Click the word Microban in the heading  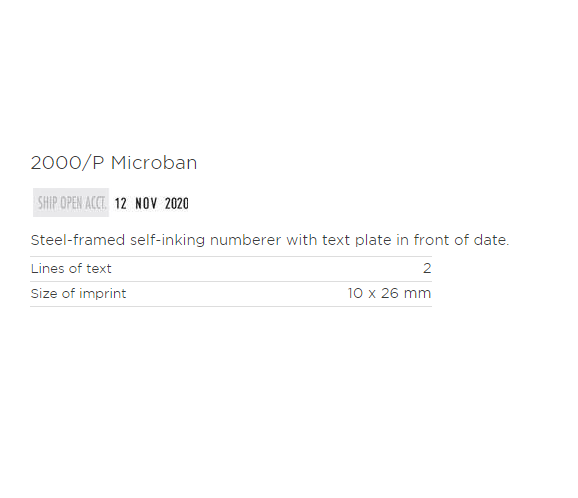point(154,163)
